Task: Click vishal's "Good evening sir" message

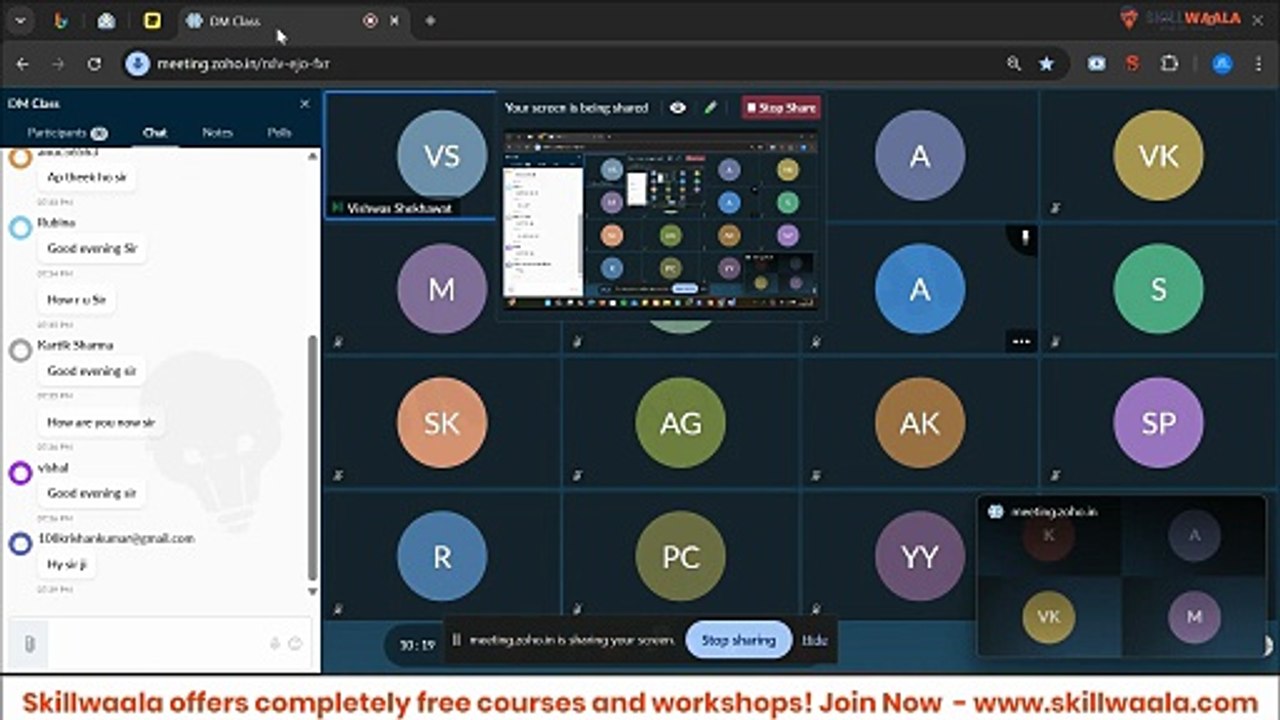Action: pyautogui.click(x=91, y=493)
